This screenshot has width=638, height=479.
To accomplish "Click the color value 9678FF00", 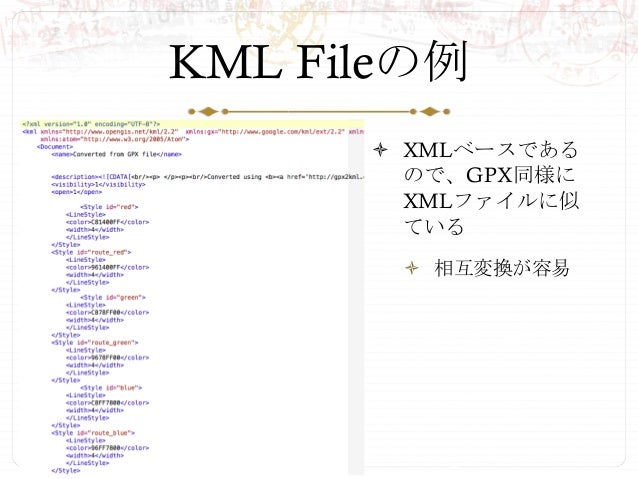I will point(106,358).
